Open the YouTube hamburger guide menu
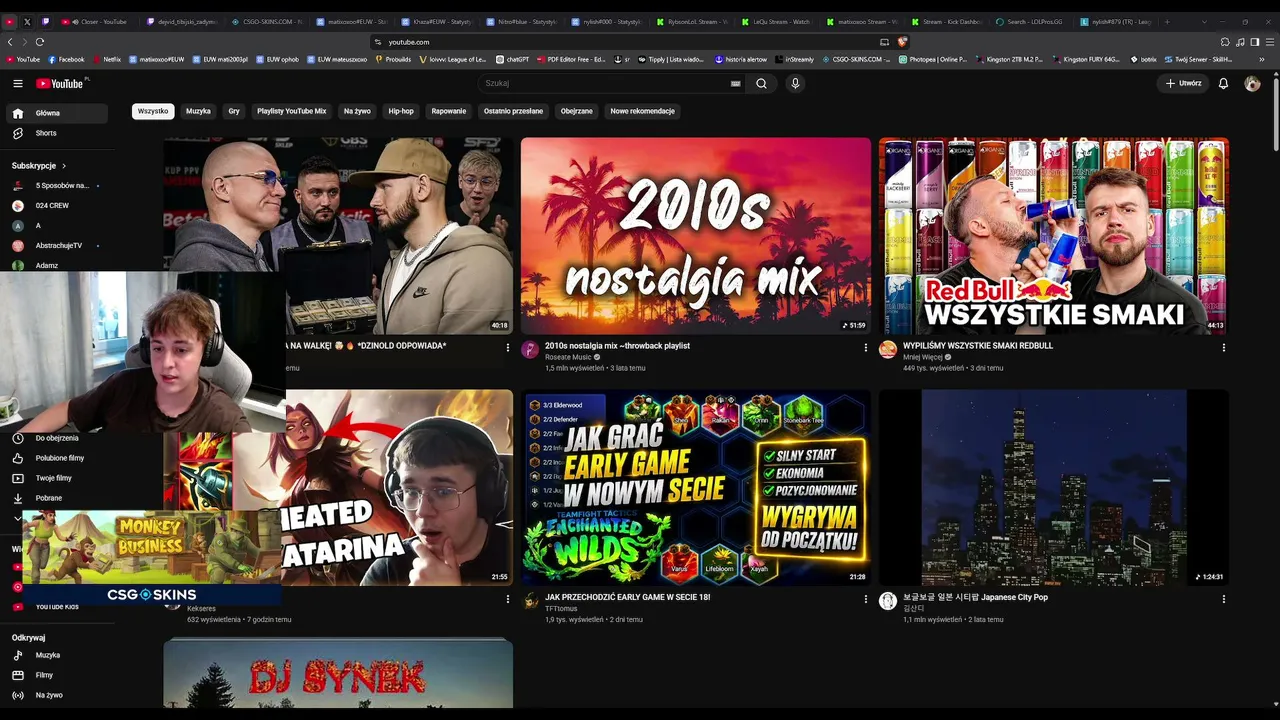The width and height of the screenshot is (1280, 720). [x=17, y=83]
